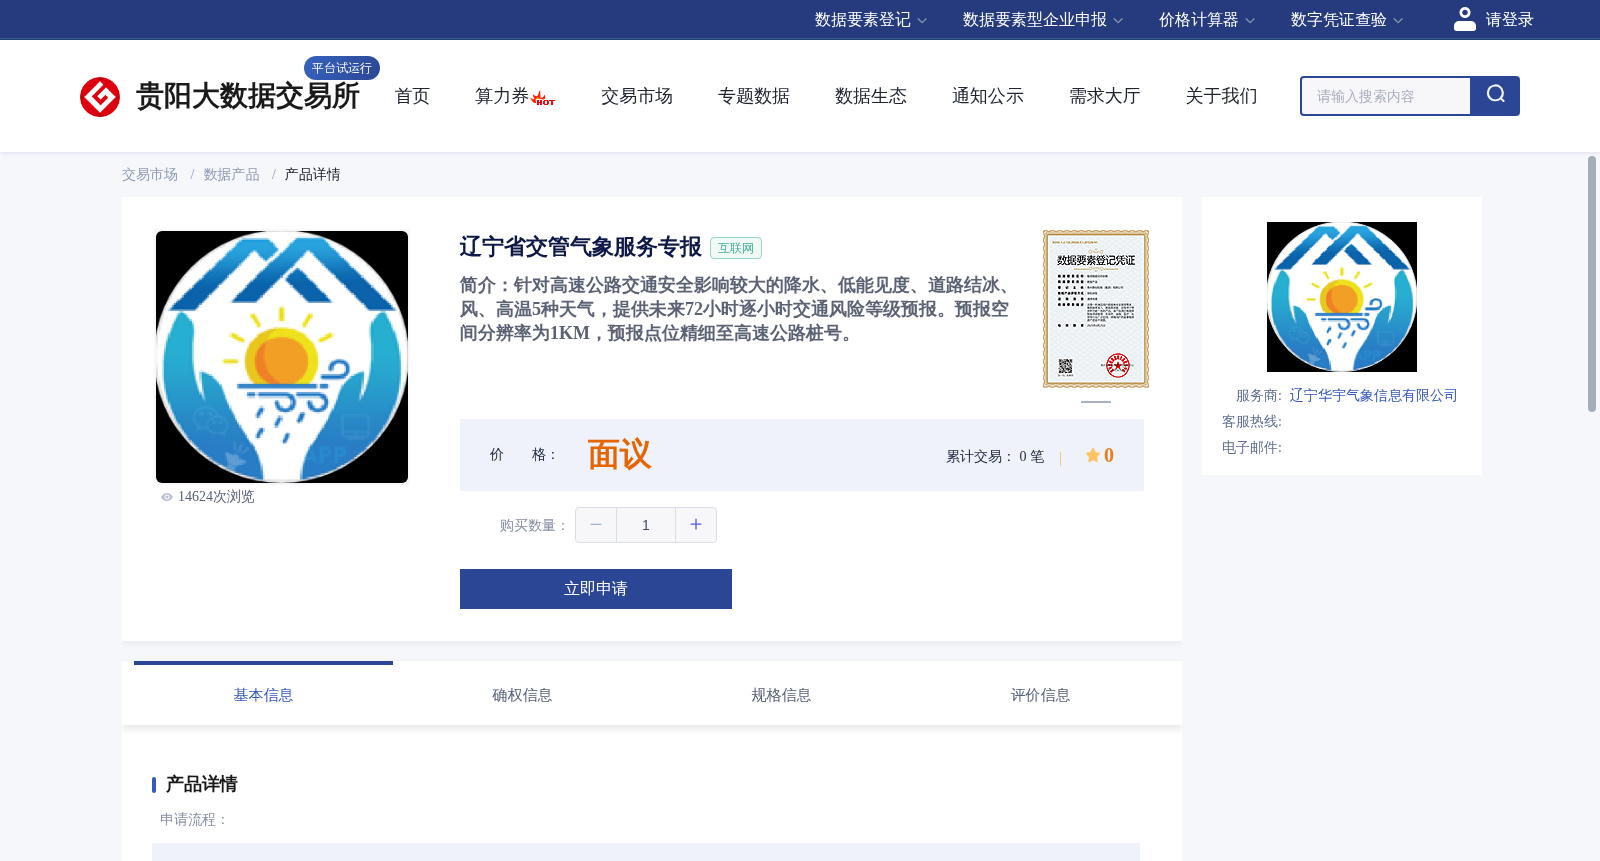This screenshot has width=1600, height=861.
Task: Click the 立即申请 button
Action: 596,589
